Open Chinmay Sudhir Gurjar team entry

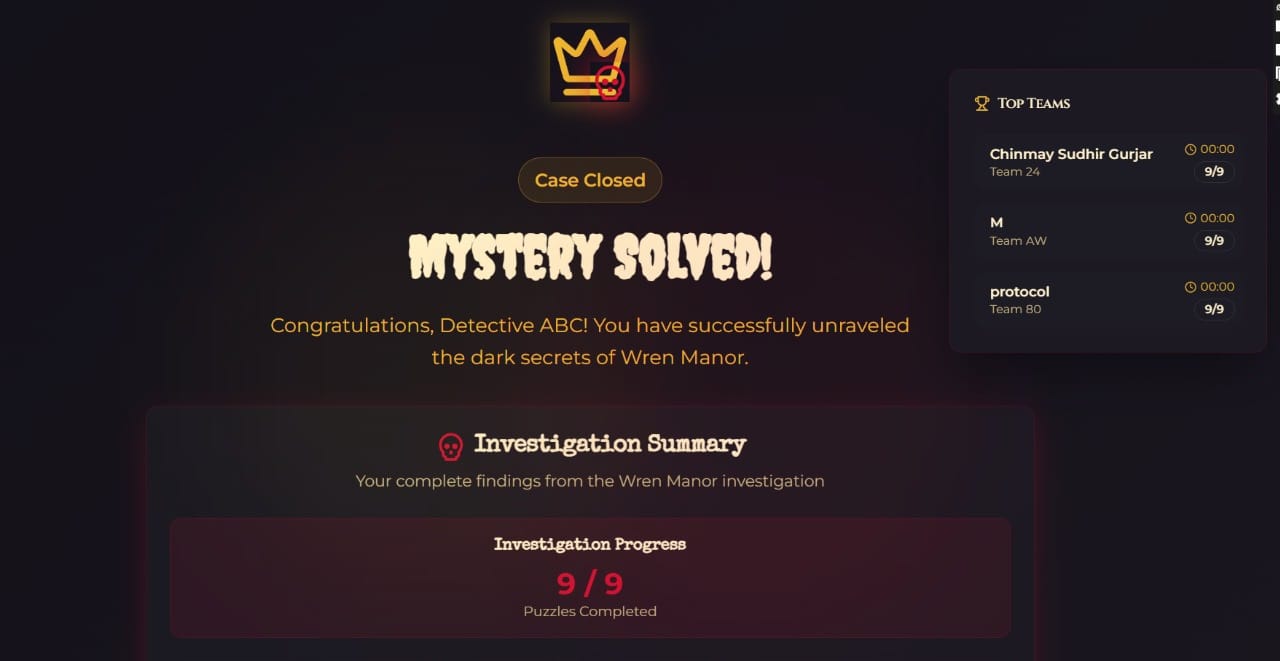coord(1108,161)
